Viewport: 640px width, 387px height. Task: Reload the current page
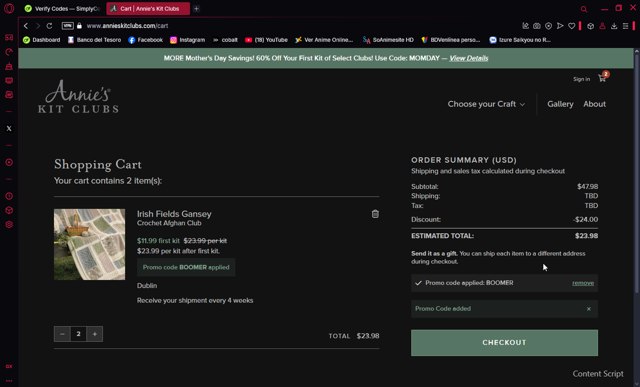(x=49, y=26)
